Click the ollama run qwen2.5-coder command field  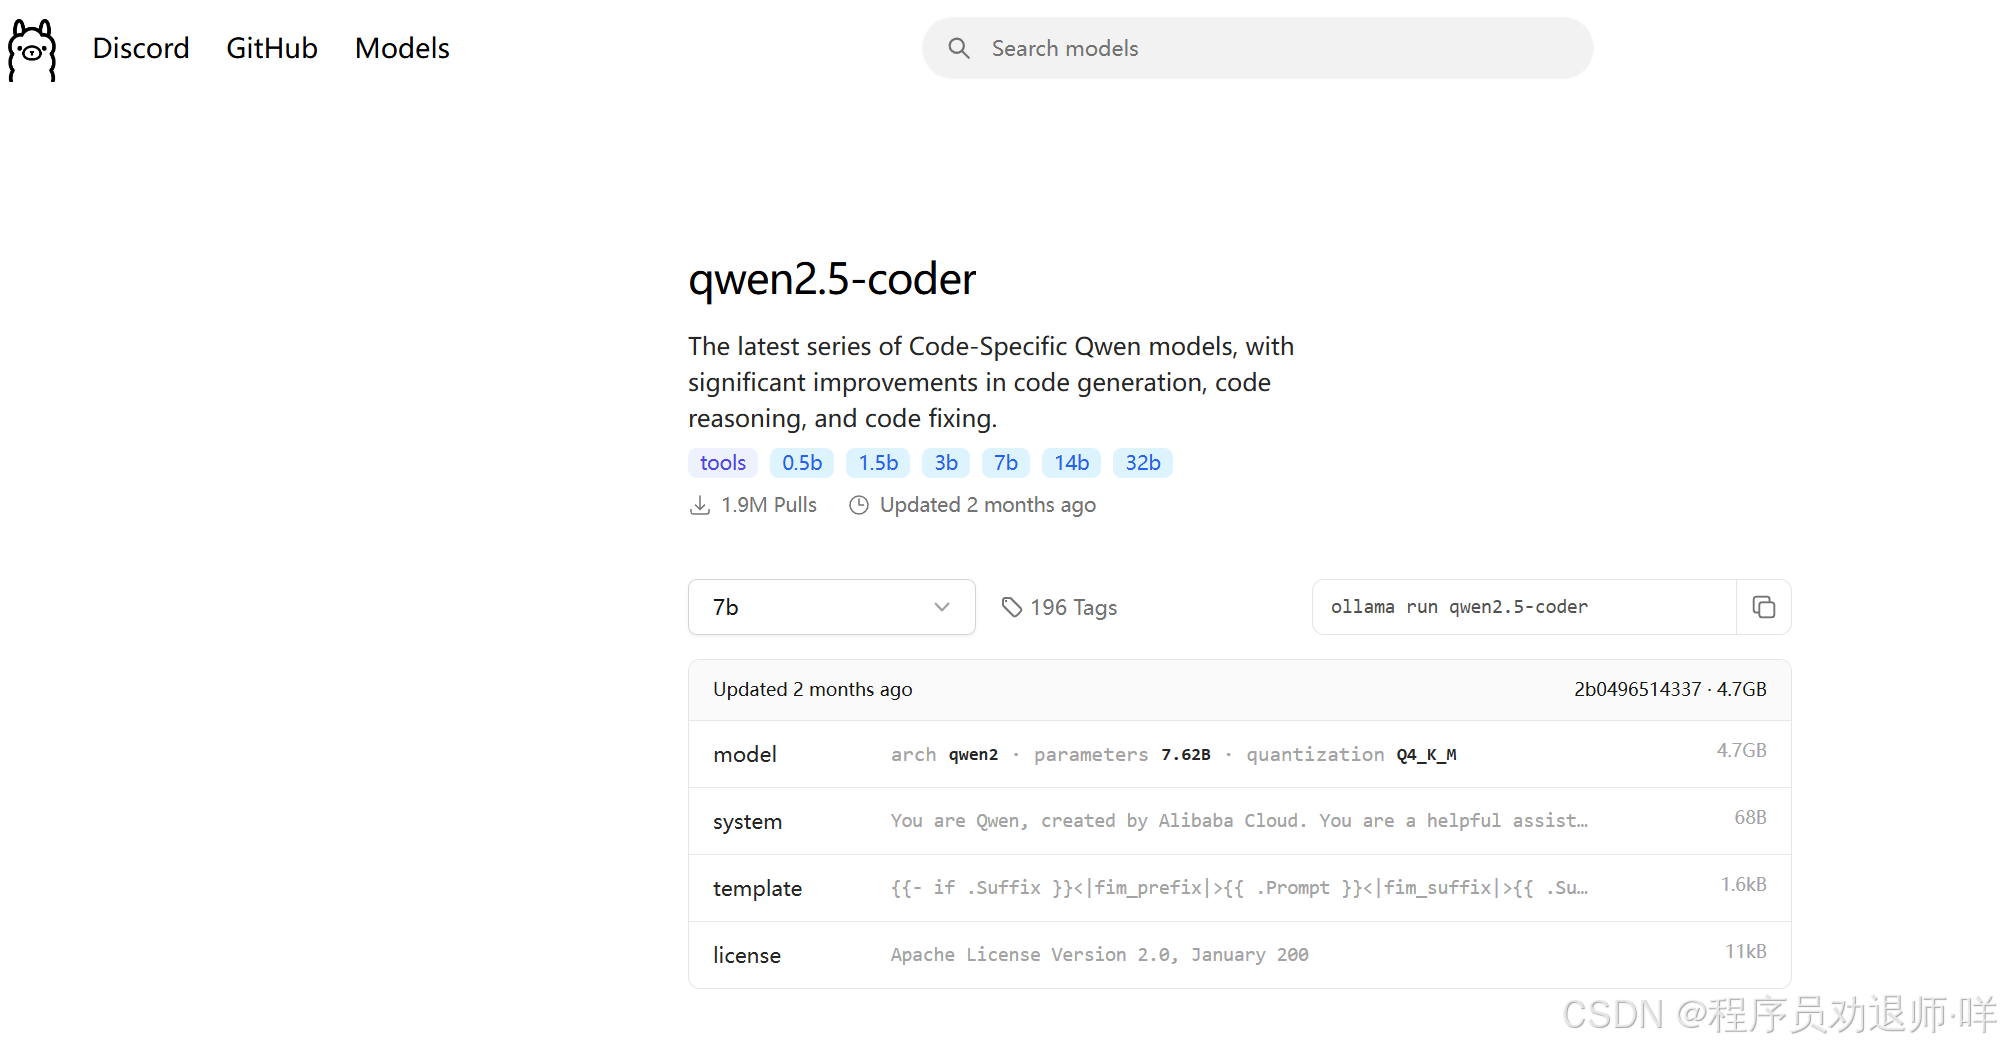[x=1524, y=607]
